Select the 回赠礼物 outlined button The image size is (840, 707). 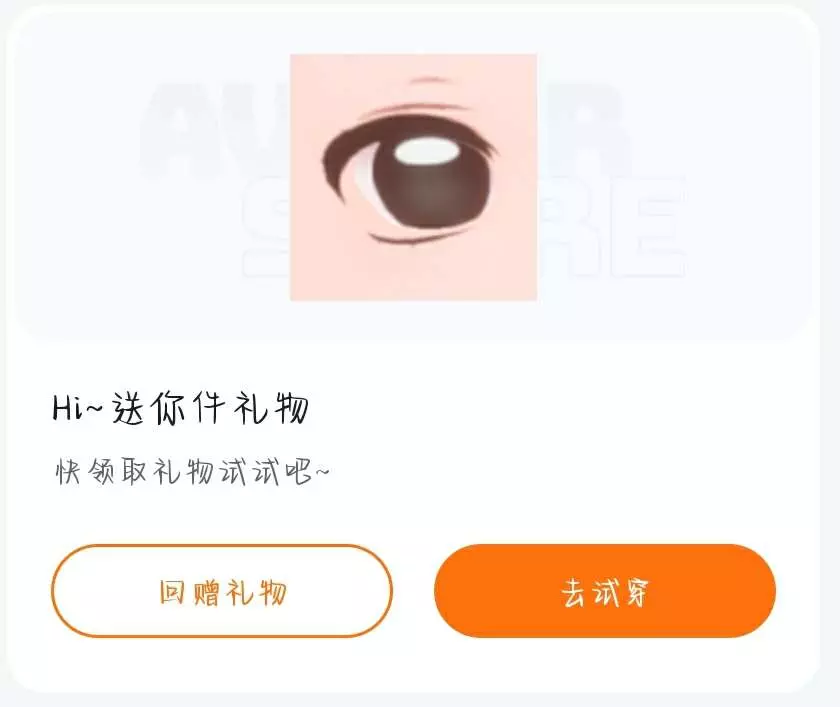coord(222,591)
